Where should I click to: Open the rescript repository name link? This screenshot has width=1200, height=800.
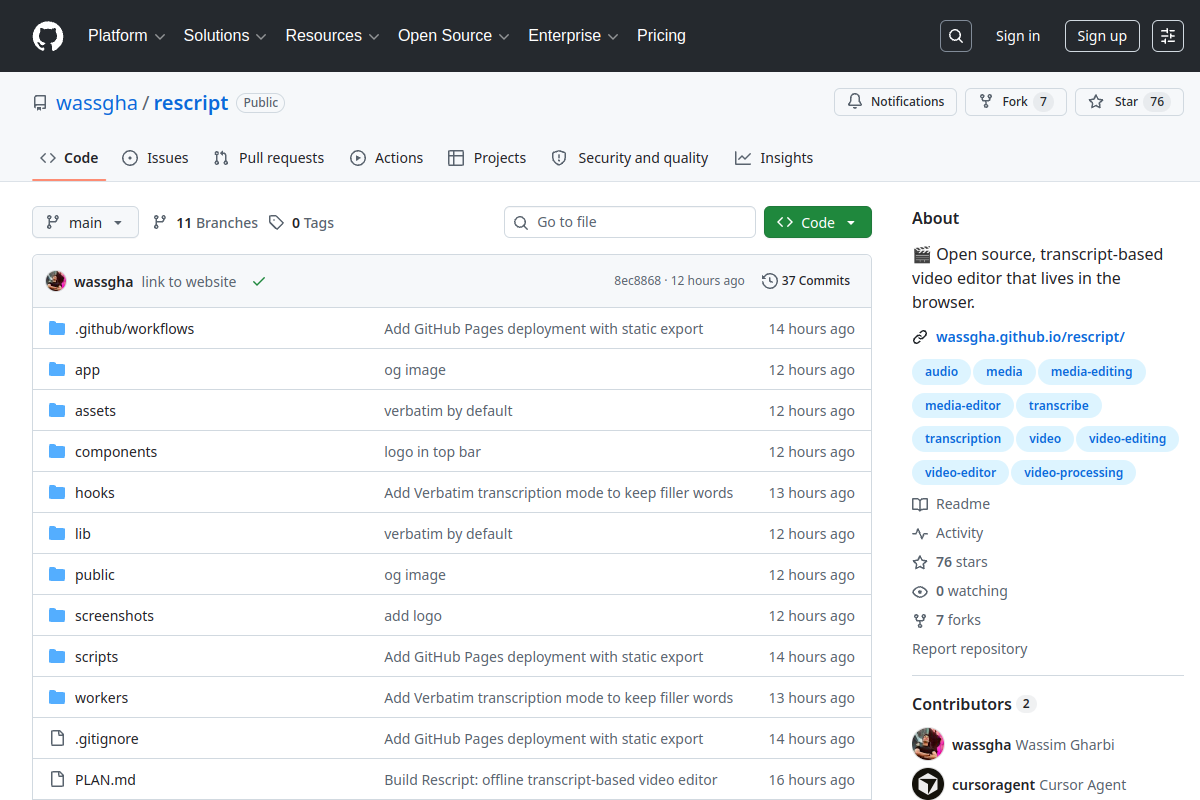pos(191,103)
